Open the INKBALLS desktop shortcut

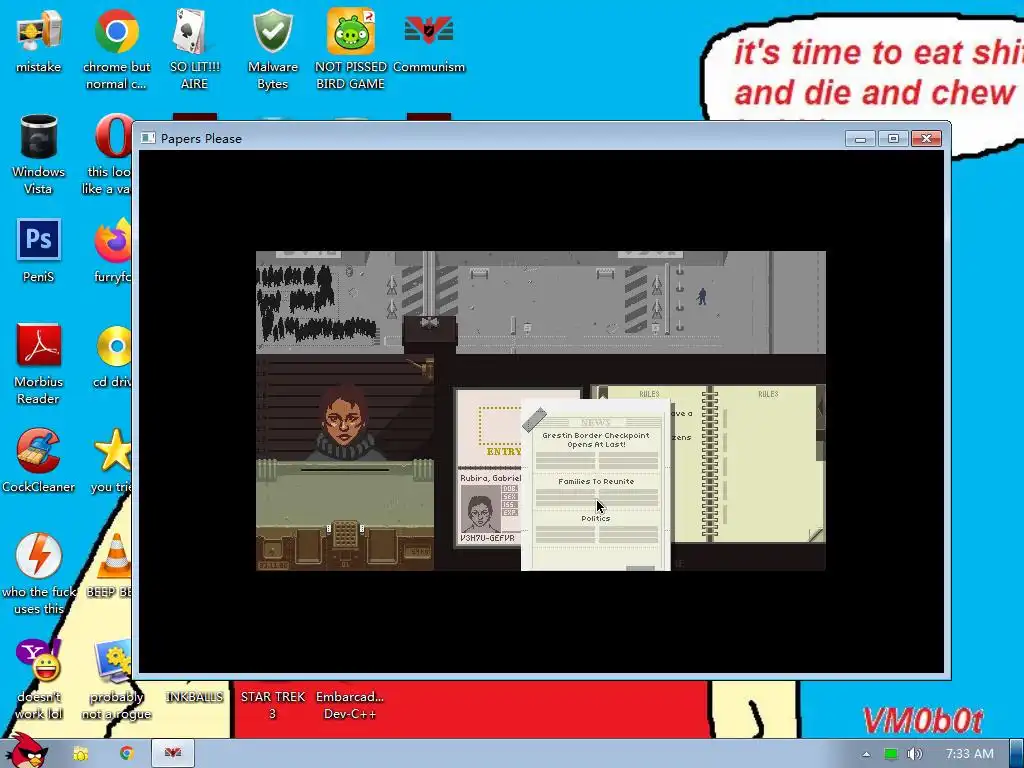194,697
